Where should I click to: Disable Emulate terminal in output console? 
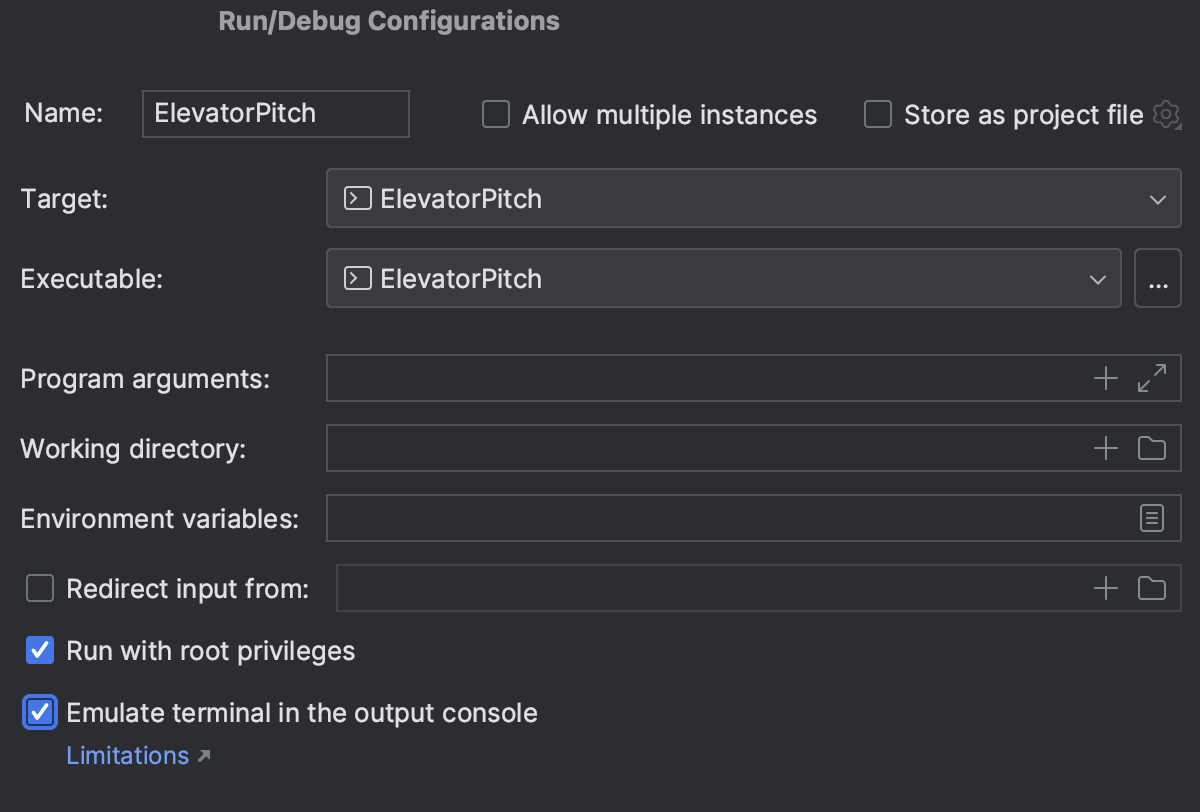point(40,713)
